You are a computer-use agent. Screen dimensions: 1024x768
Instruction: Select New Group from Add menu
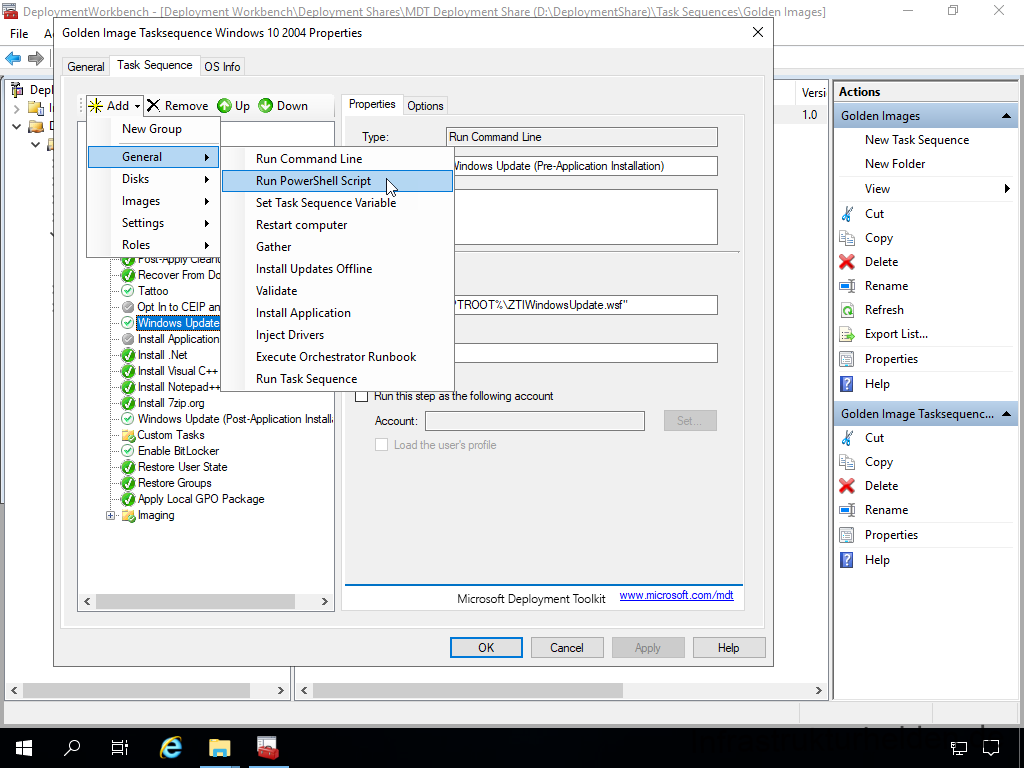tap(153, 129)
